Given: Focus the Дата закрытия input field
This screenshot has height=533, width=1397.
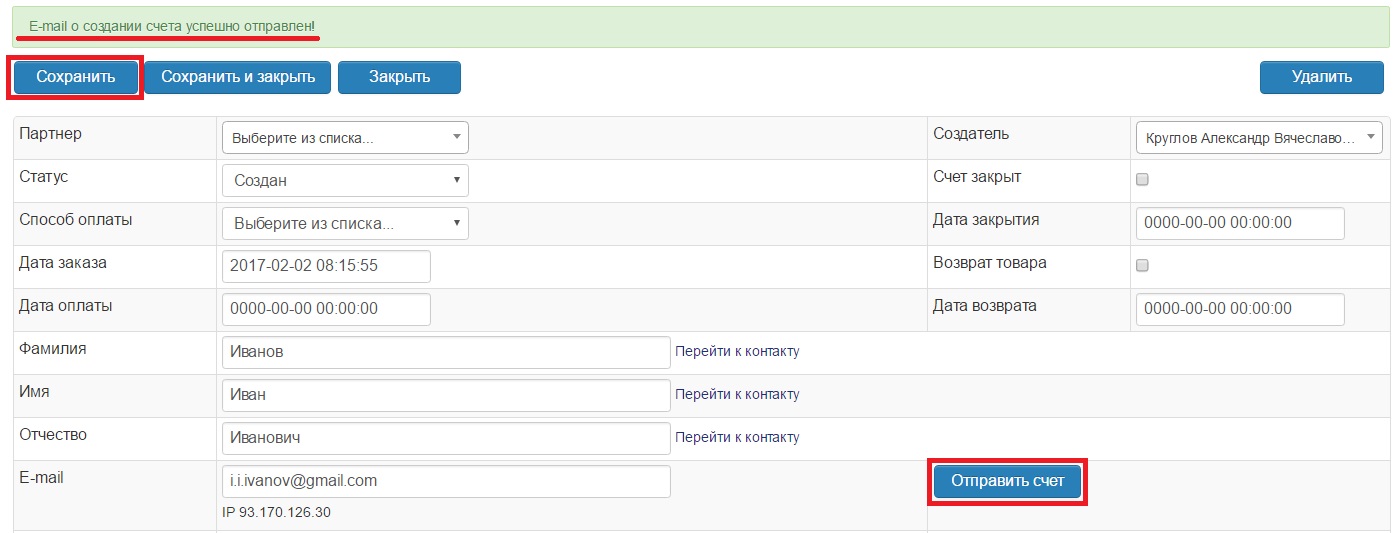Looking at the screenshot, I should [1240, 224].
